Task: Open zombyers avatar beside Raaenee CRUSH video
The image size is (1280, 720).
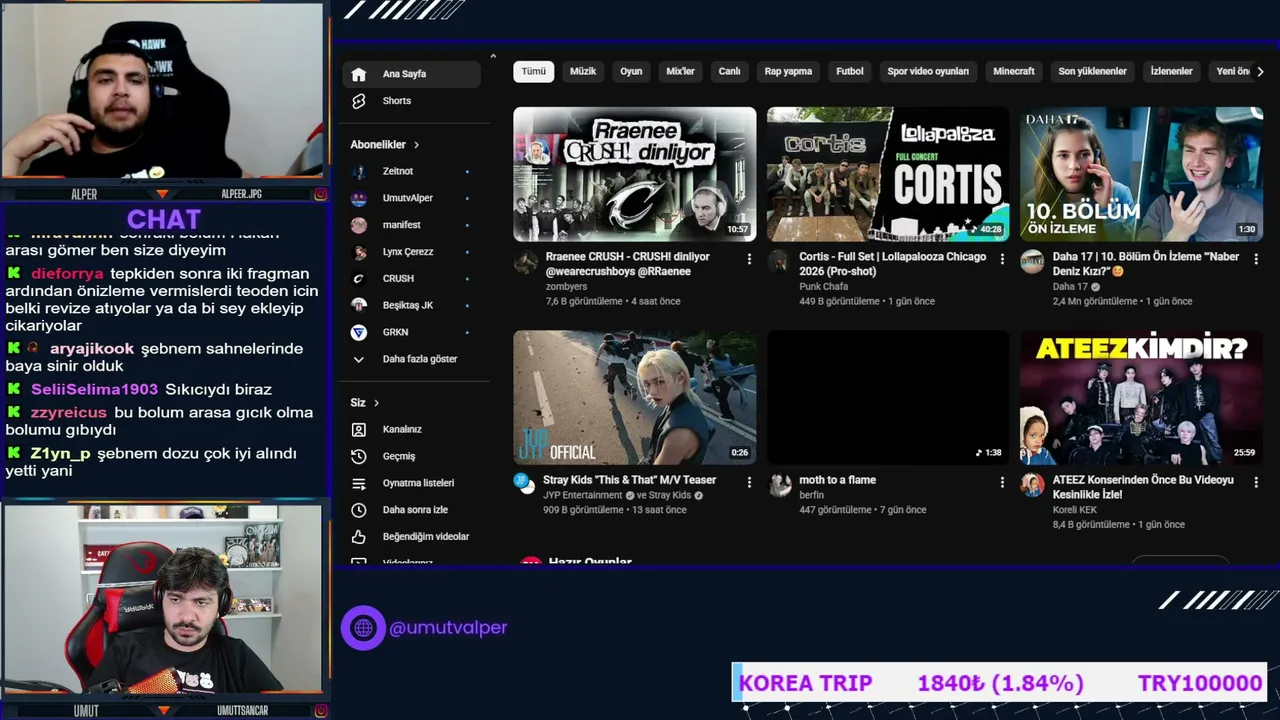Action: [x=526, y=262]
